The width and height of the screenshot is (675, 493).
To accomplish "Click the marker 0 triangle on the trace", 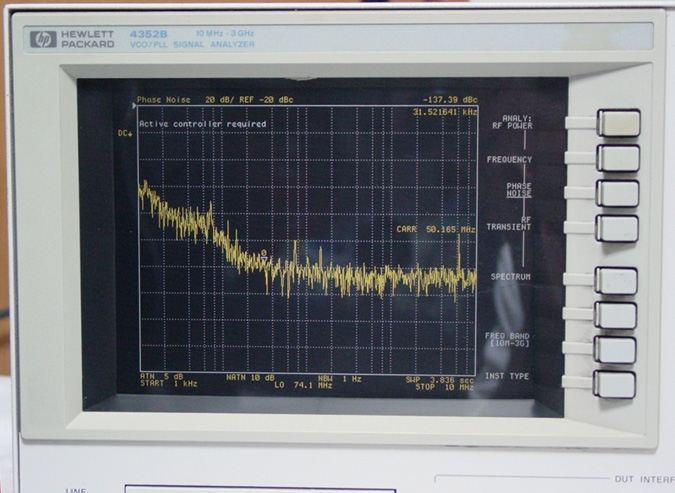I will 264,260.
